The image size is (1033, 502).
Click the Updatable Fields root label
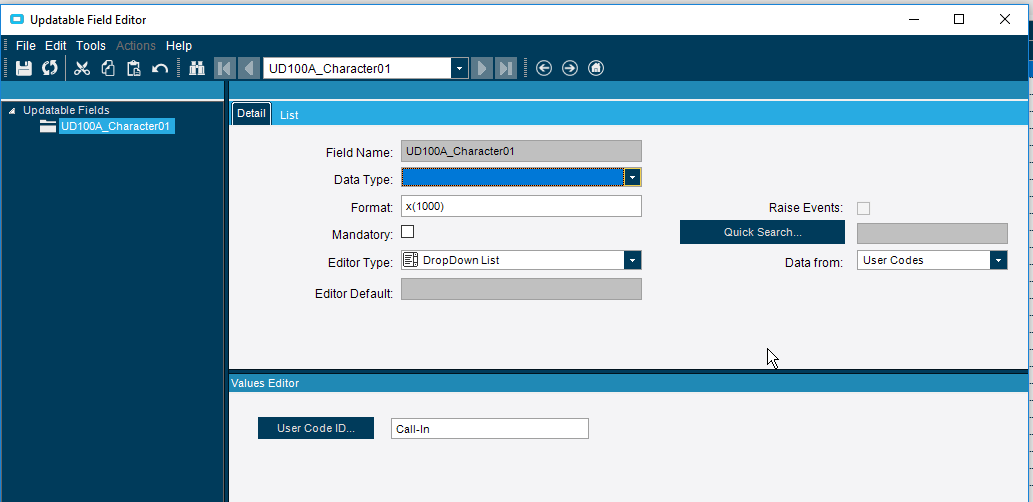(x=66, y=111)
